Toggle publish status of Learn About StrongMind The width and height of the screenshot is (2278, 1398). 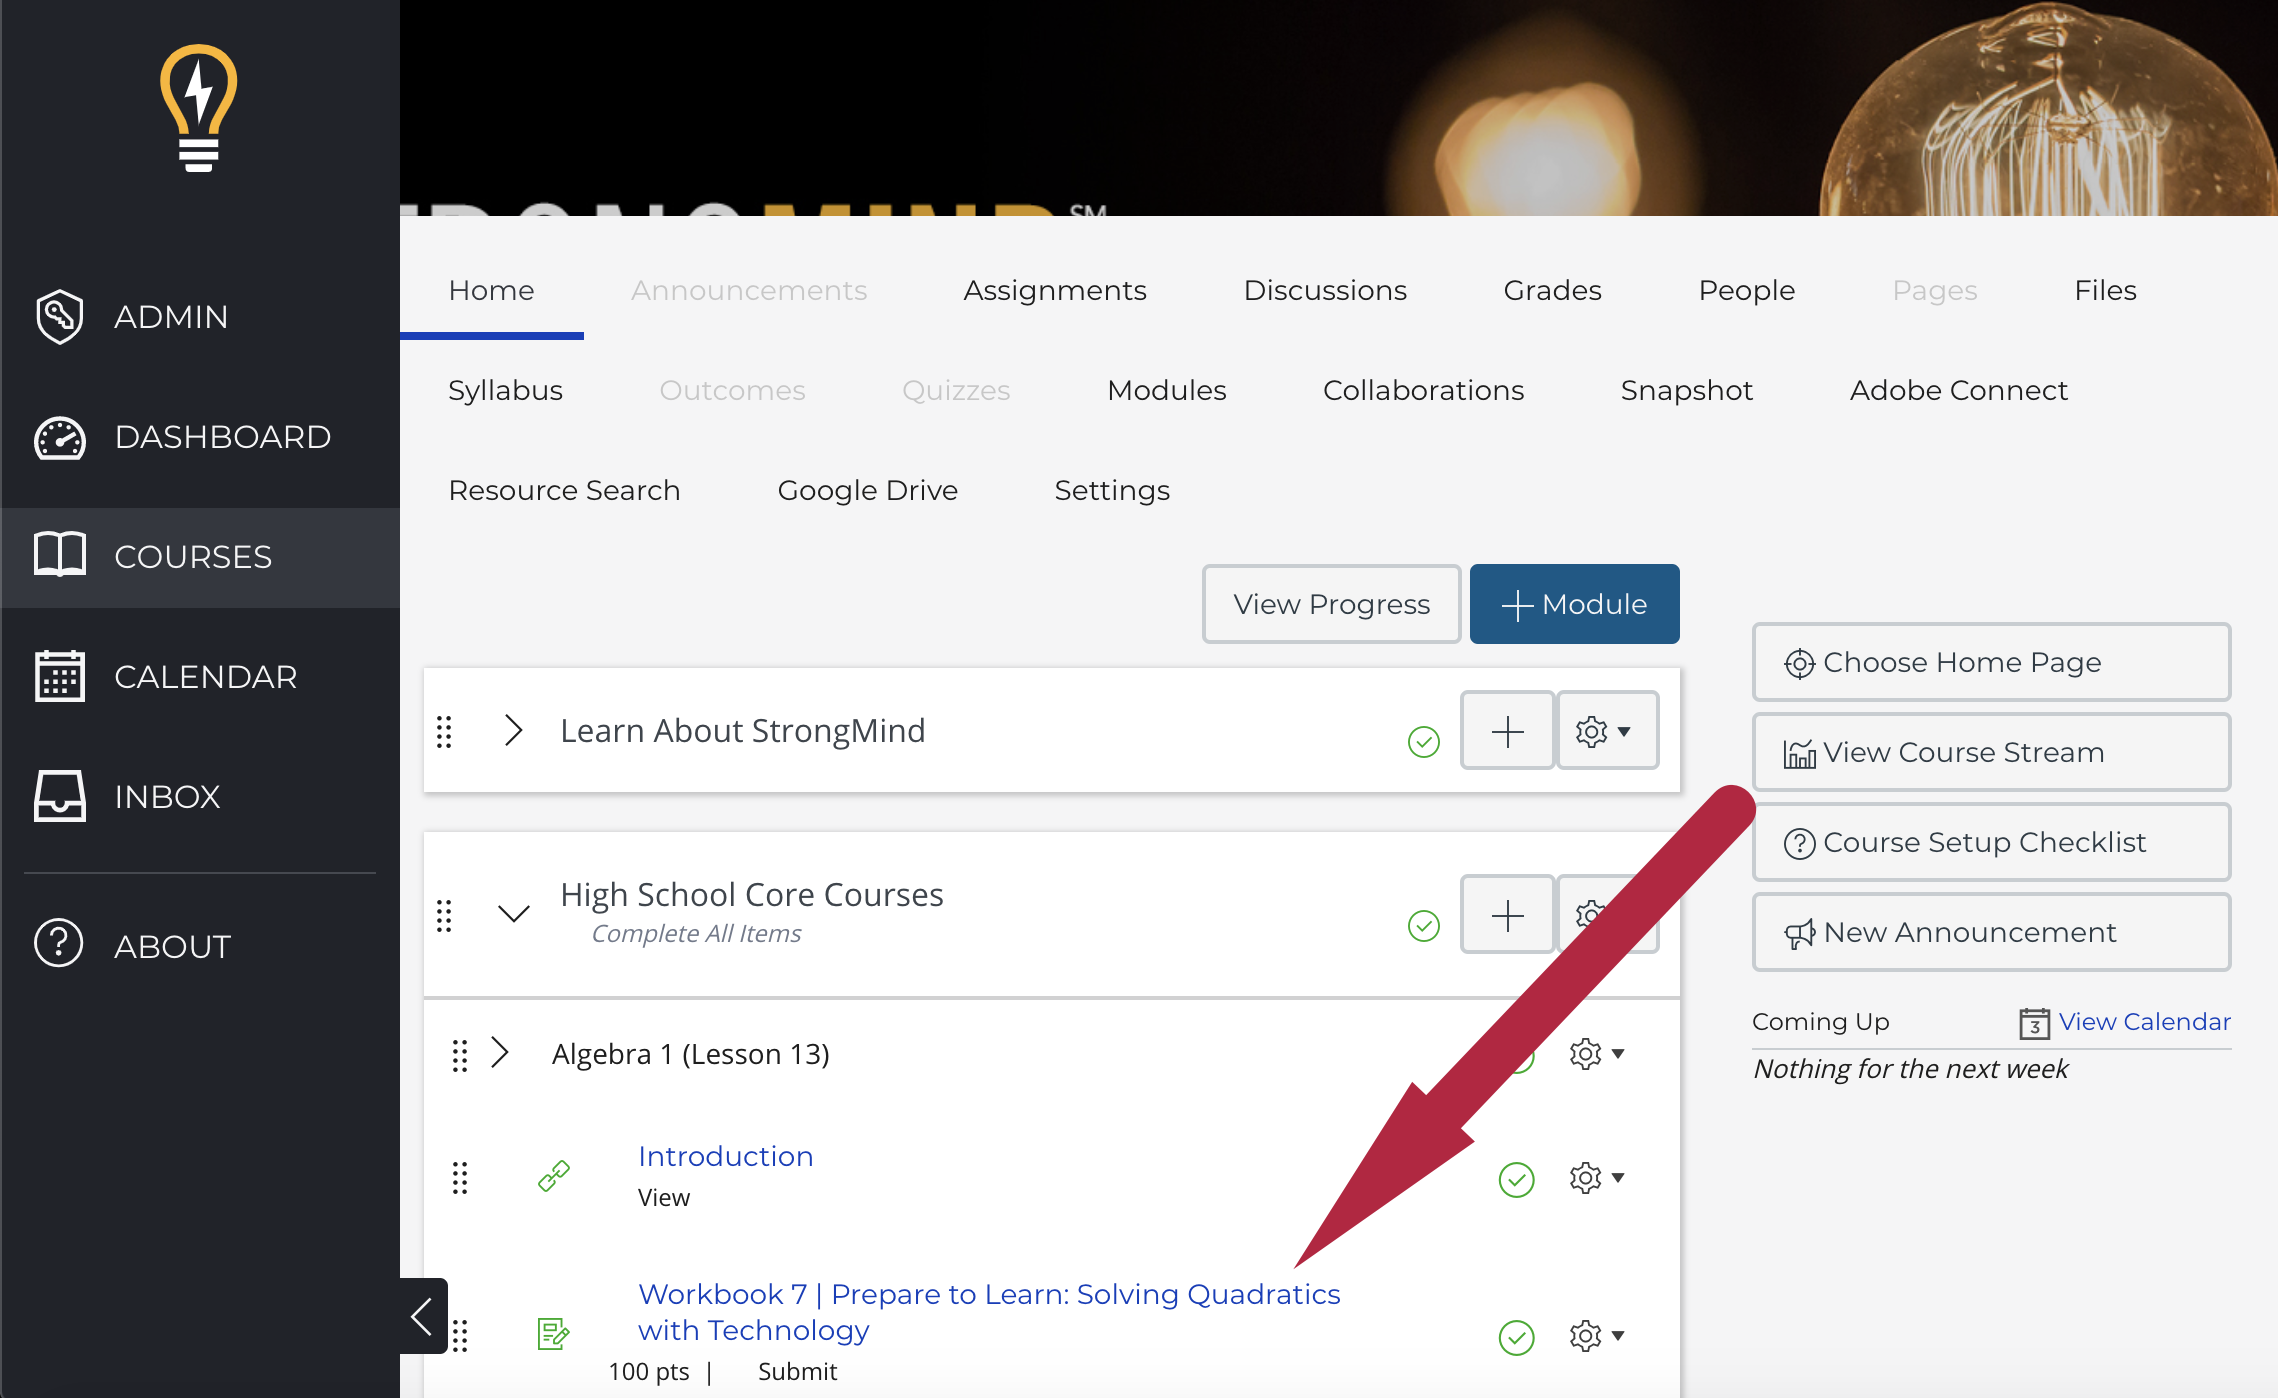tap(1424, 742)
